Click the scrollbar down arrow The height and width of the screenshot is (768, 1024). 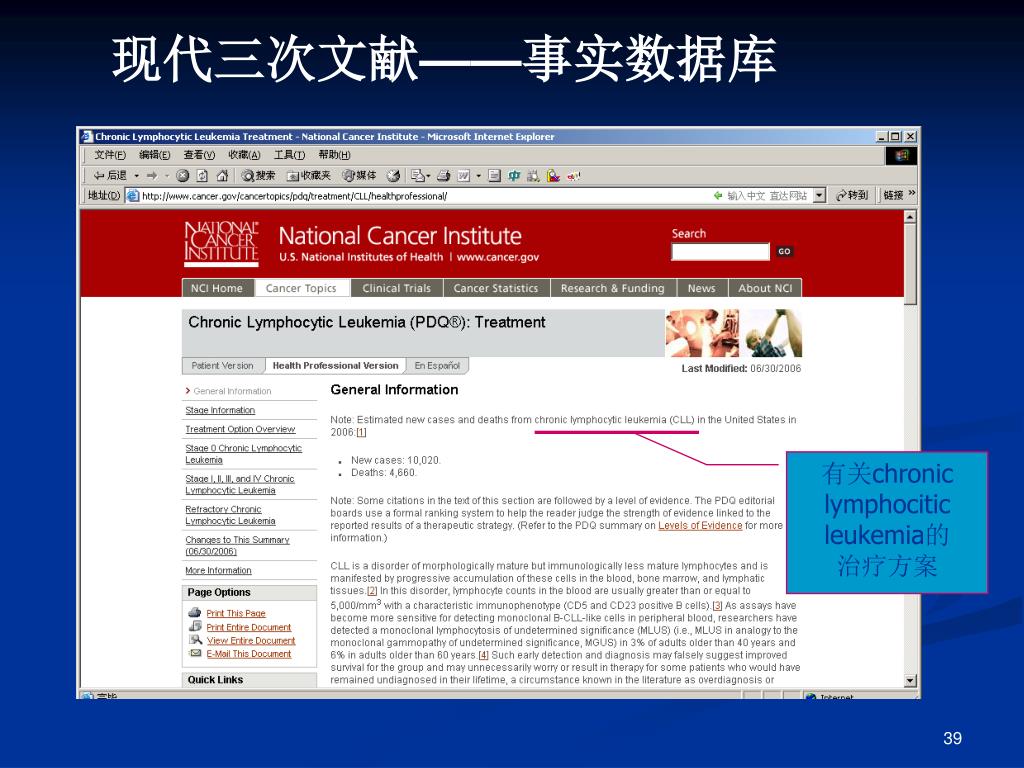(x=910, y=680)
